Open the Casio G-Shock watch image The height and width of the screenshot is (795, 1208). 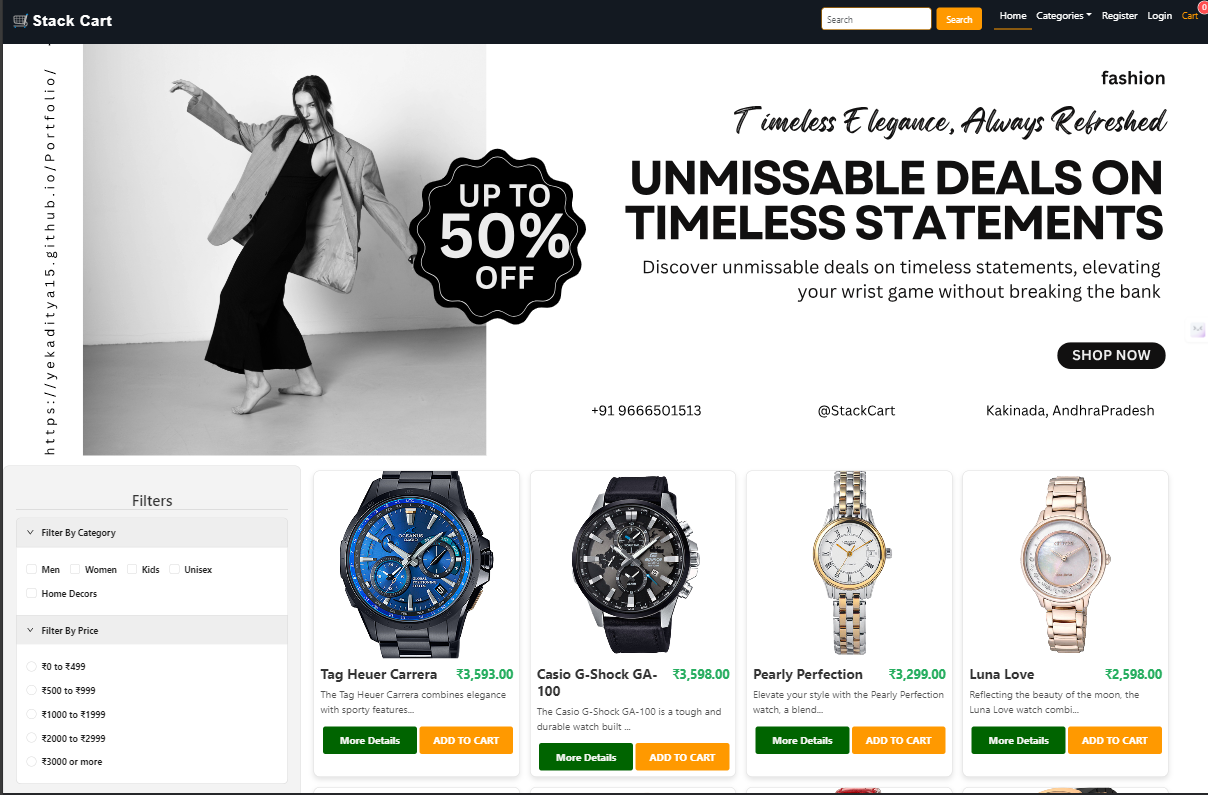point(633,564)
